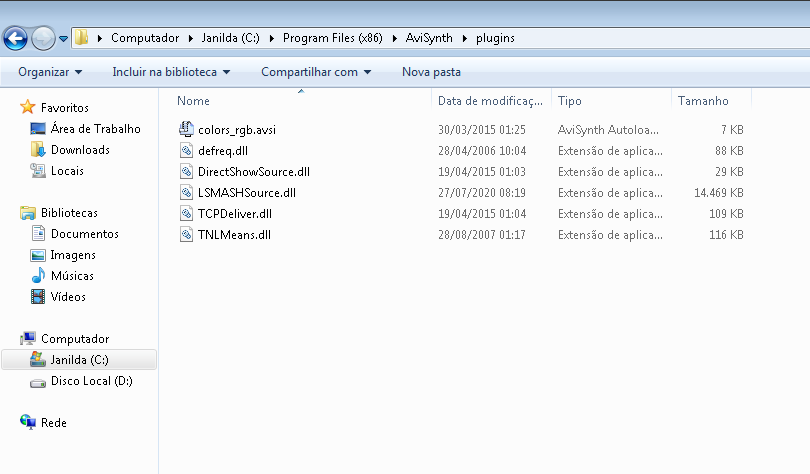
Task: Select file colors_rgb.avsi
Action: point(237,130)
